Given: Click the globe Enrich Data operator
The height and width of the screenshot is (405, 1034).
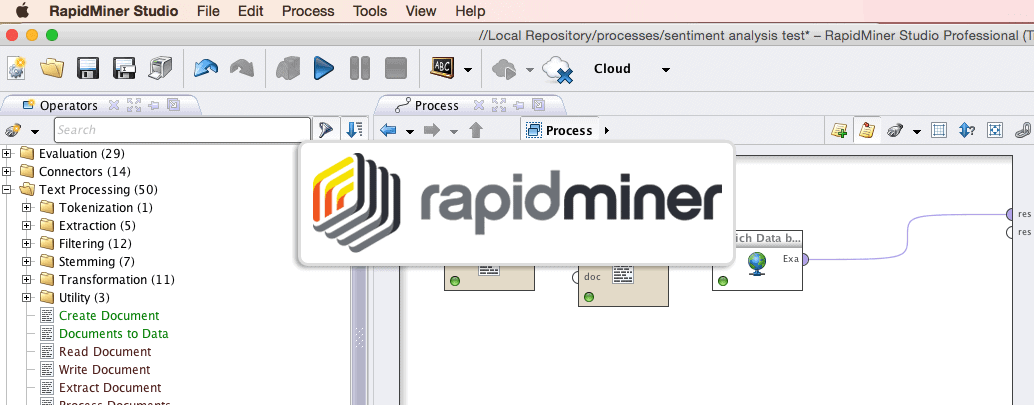Looking at the screenshot, I should click(x=756, y=263).
